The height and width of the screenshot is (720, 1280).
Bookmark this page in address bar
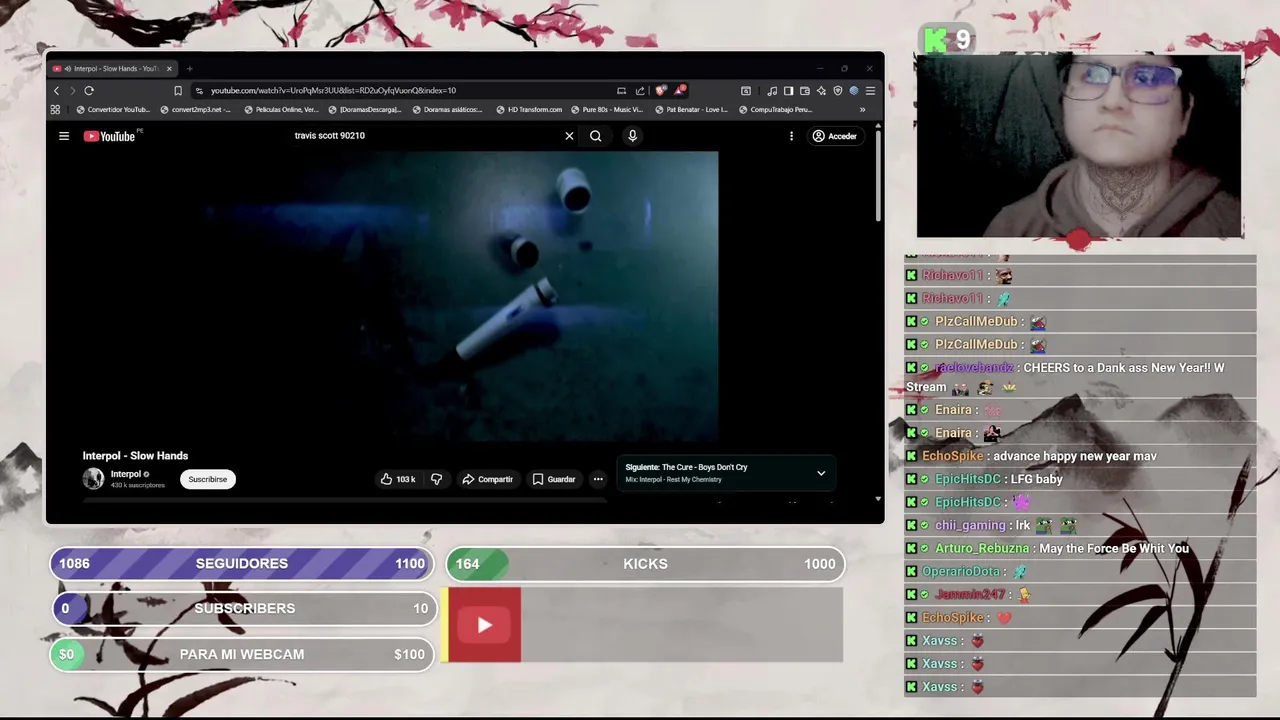pos(178,91)
